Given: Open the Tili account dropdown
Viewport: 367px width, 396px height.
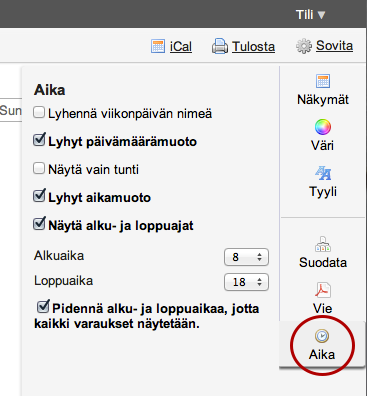Looking at the screenshot, I should coord(310,14).
